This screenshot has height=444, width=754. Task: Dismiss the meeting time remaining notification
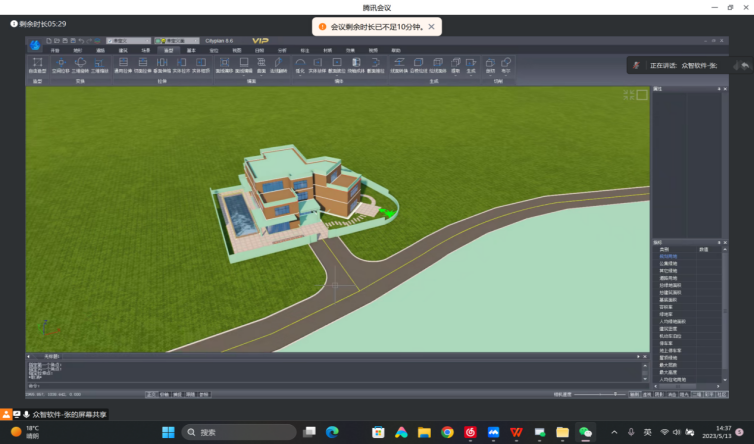pos(431,27)
